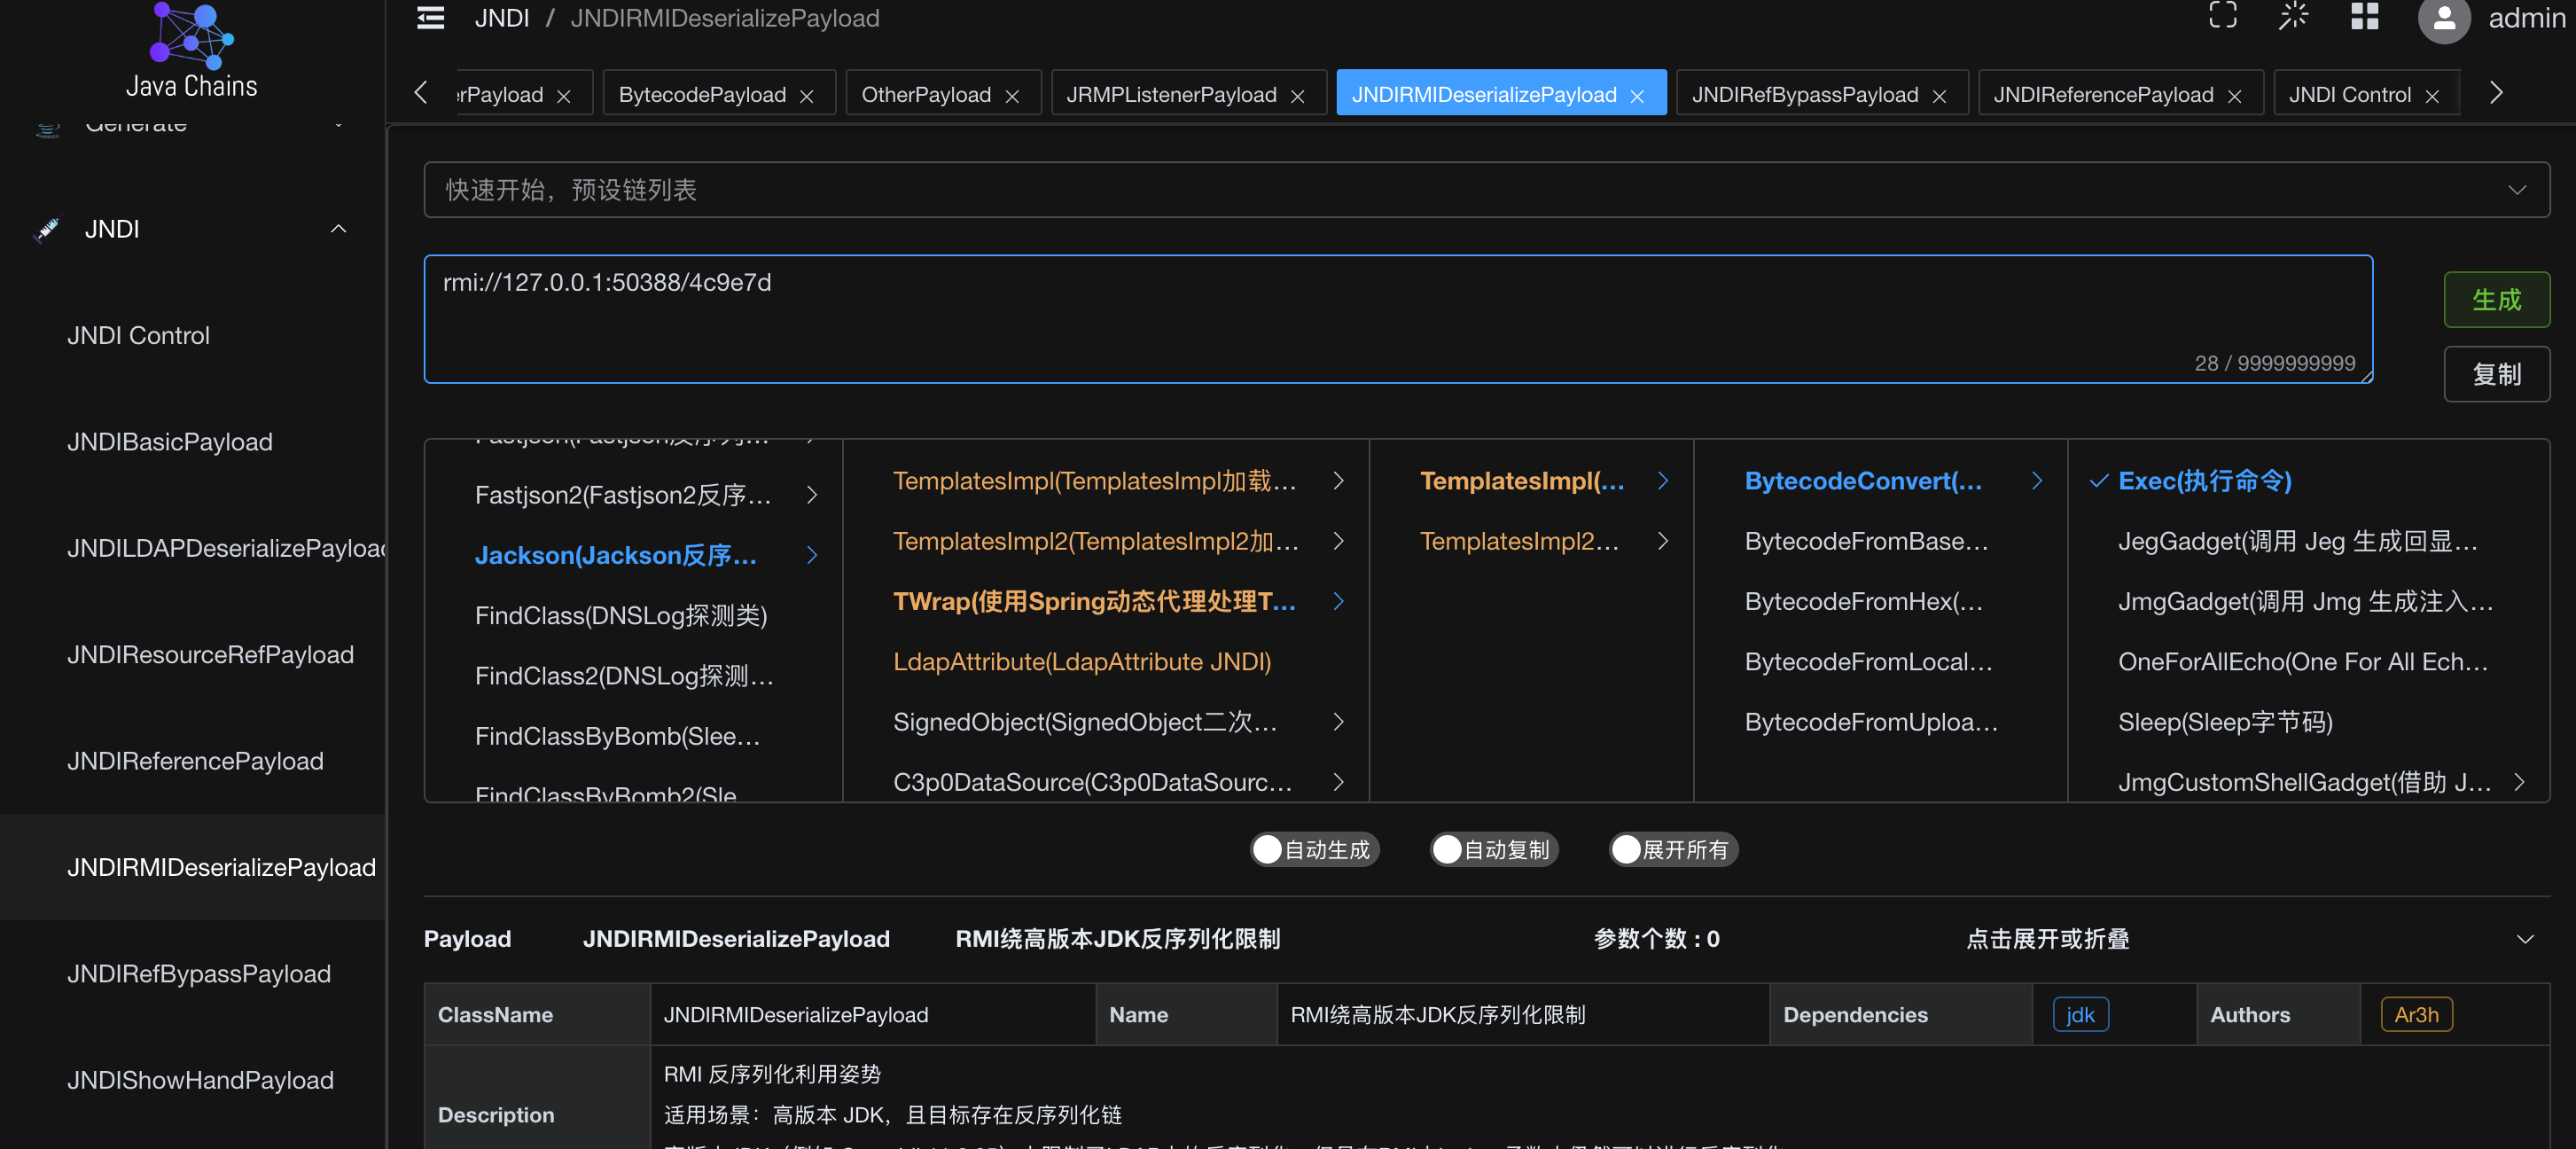Click the admin user avatar
Viewport: 2576px width, 1149px height.
click(x=2443, y=19)
